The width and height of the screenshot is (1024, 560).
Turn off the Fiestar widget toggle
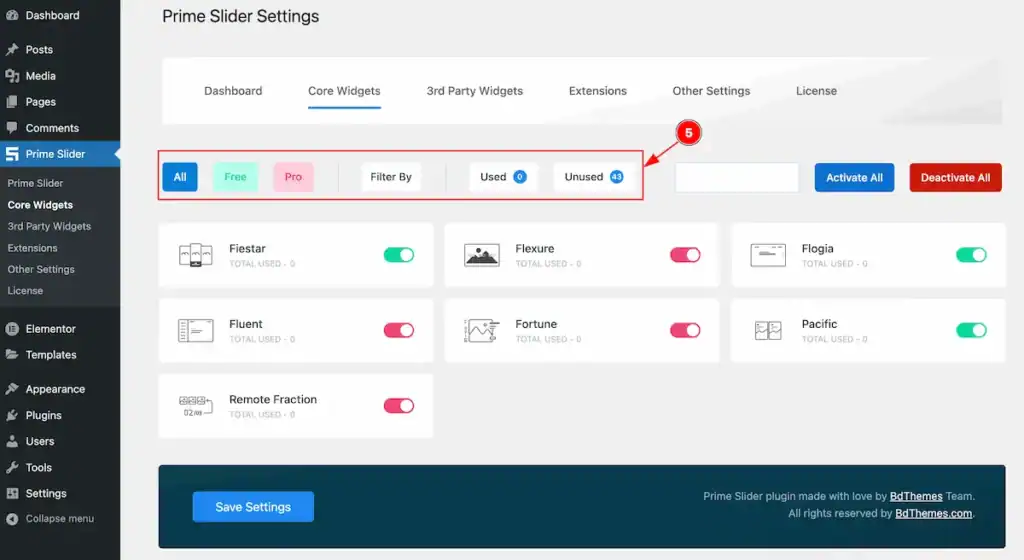pyautogui.click(x=399, y=255)
